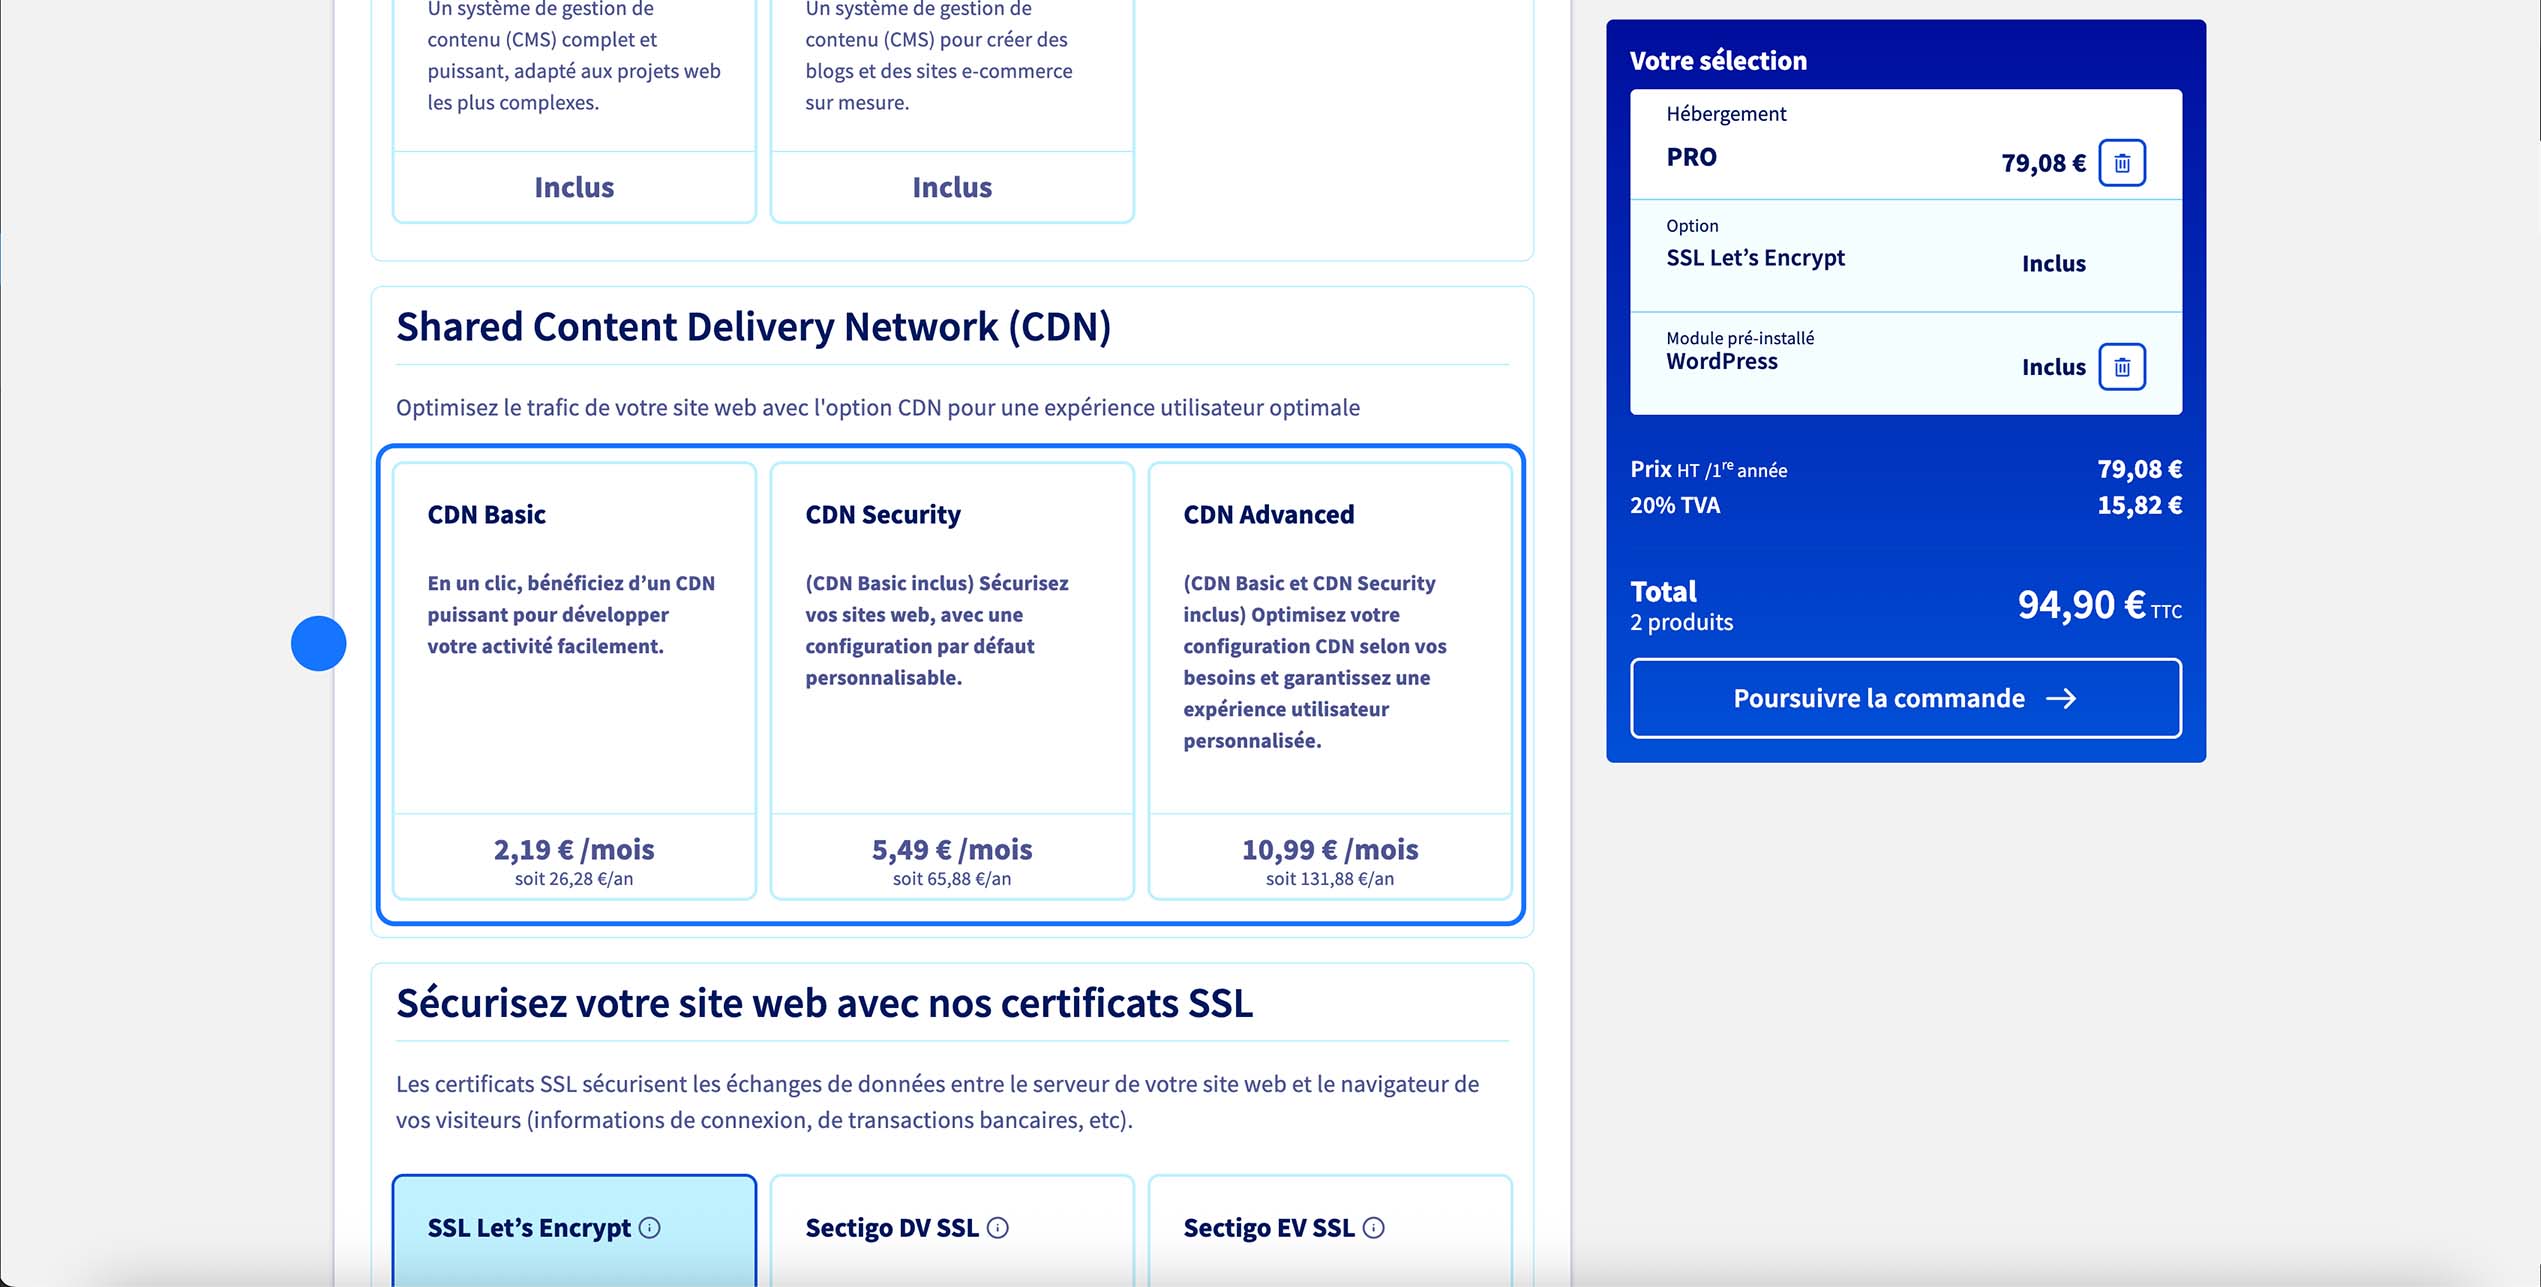Click Inclus under the e-commerce CMS card
The height and width of the screenshot is (1287, 2541).
[951, 187]
